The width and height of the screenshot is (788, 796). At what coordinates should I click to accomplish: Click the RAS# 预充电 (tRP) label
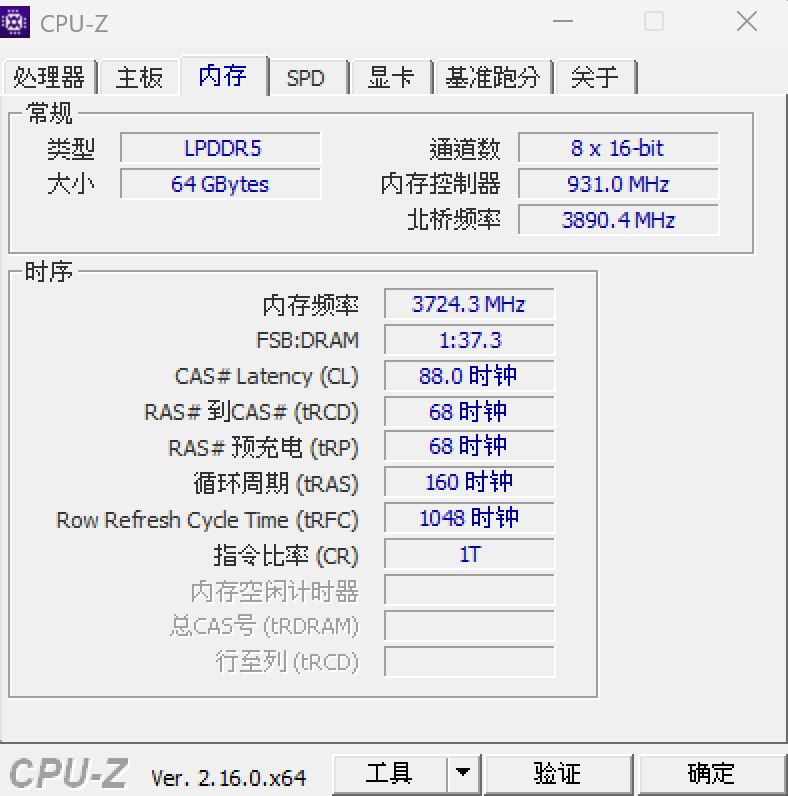pyautogui.click(x=264, y=448)
